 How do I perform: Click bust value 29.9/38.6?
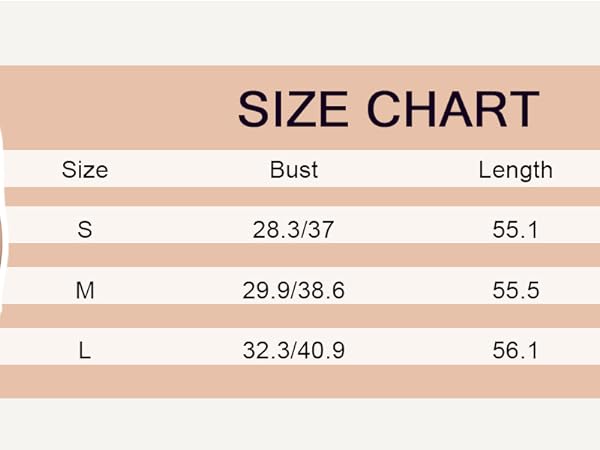(x=293, y=290)
